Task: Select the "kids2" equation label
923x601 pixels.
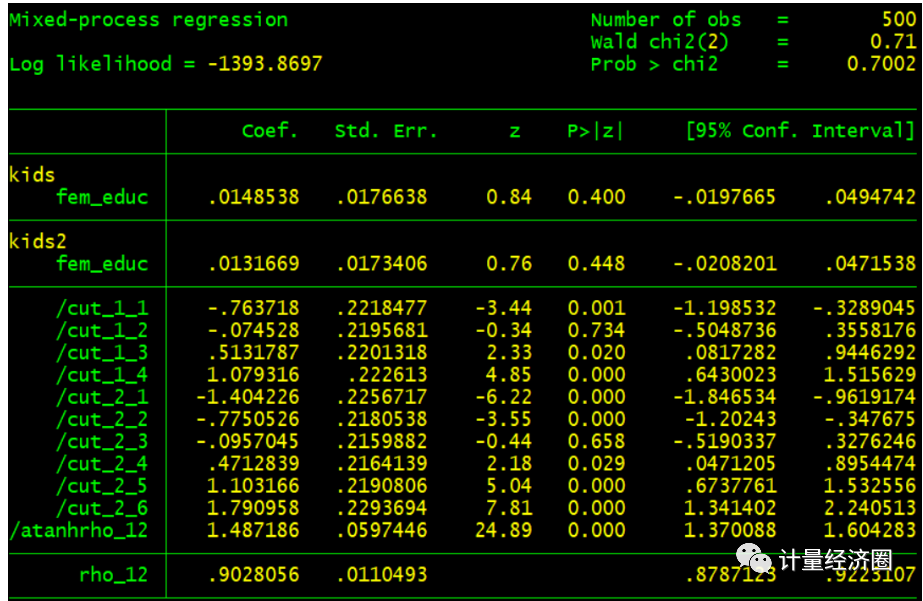Action: pos(37,242)
